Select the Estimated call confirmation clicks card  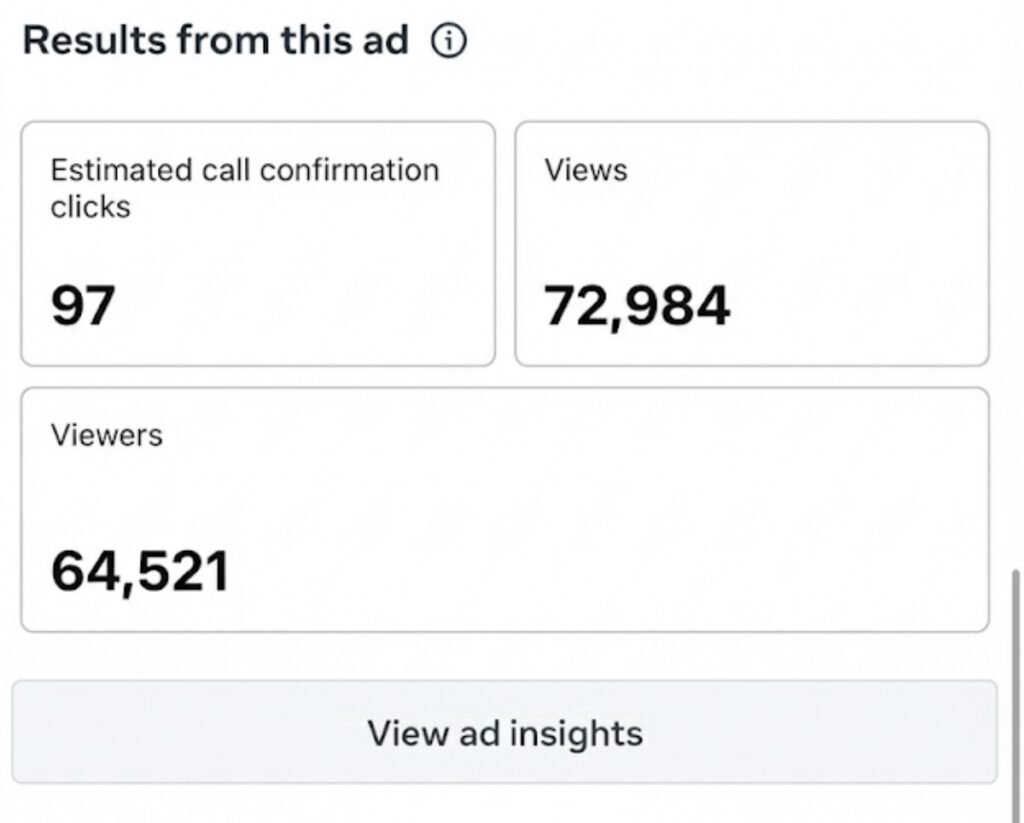pos(258,244)
